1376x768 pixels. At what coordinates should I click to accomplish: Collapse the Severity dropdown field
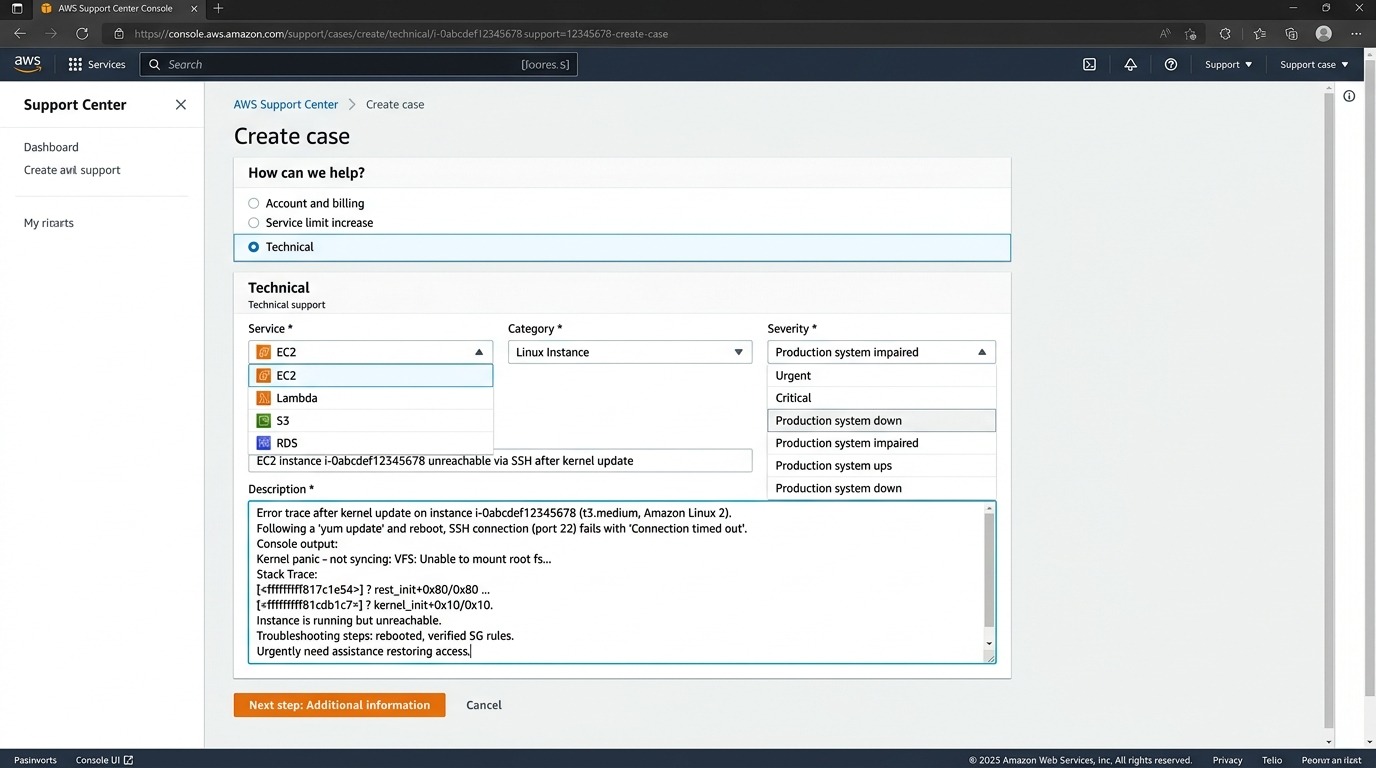tap(881, 352)
